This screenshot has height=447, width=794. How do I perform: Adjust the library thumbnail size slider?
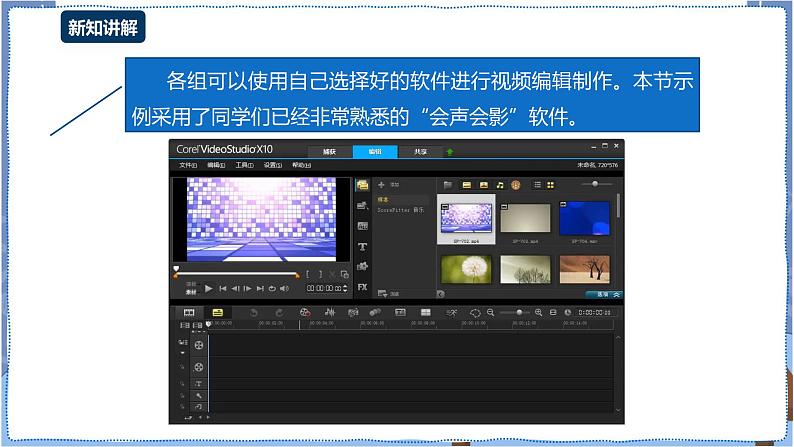[x=596, y=184]
